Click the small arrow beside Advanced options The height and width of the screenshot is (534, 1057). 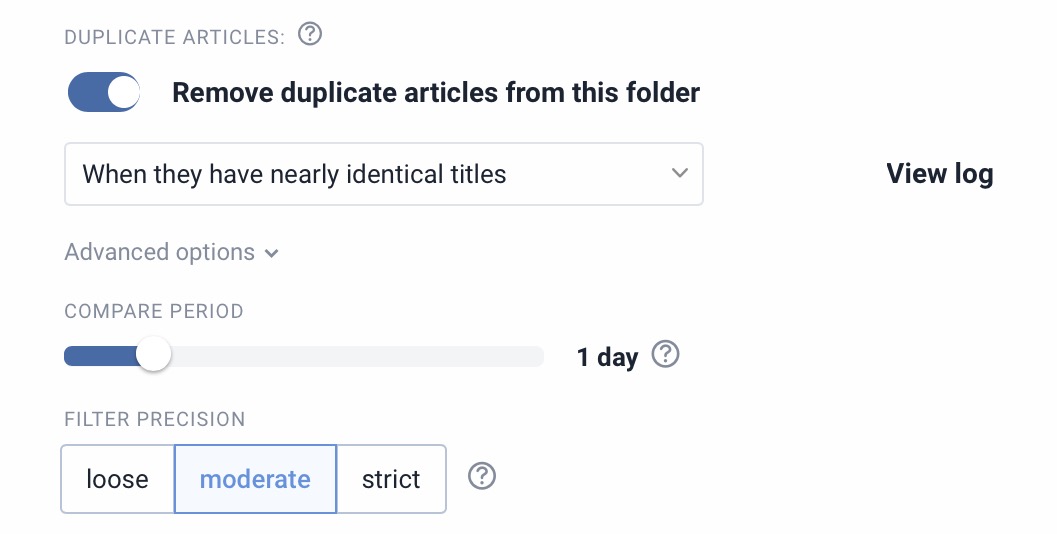272,254
